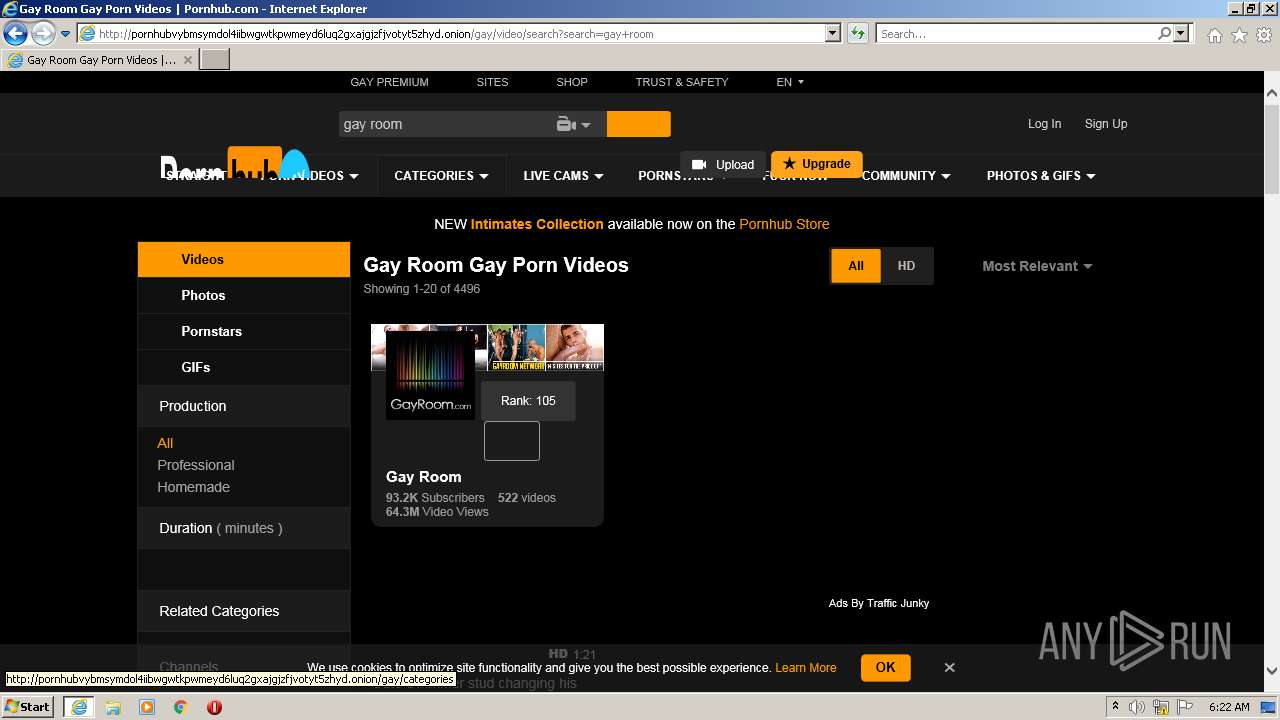1280x720 pixels.
Task: Open the Most Relevant sort dropdown
Action: tap(1037, 266)
